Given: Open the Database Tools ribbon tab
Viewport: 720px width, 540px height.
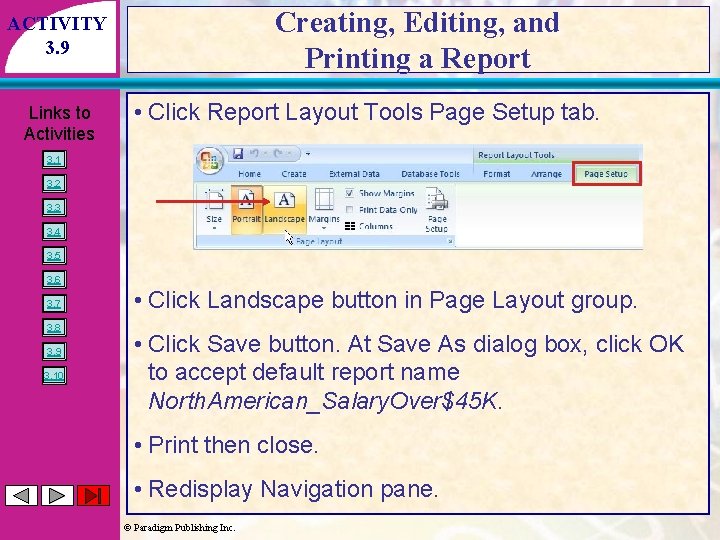Looking at the screenshot, I should coord(430,174).
